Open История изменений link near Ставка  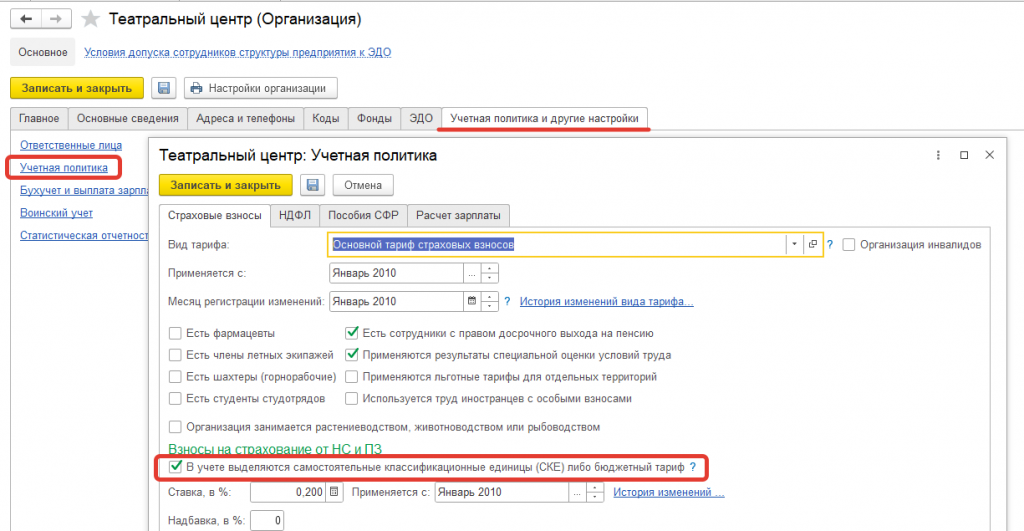(x=669, y=492)
